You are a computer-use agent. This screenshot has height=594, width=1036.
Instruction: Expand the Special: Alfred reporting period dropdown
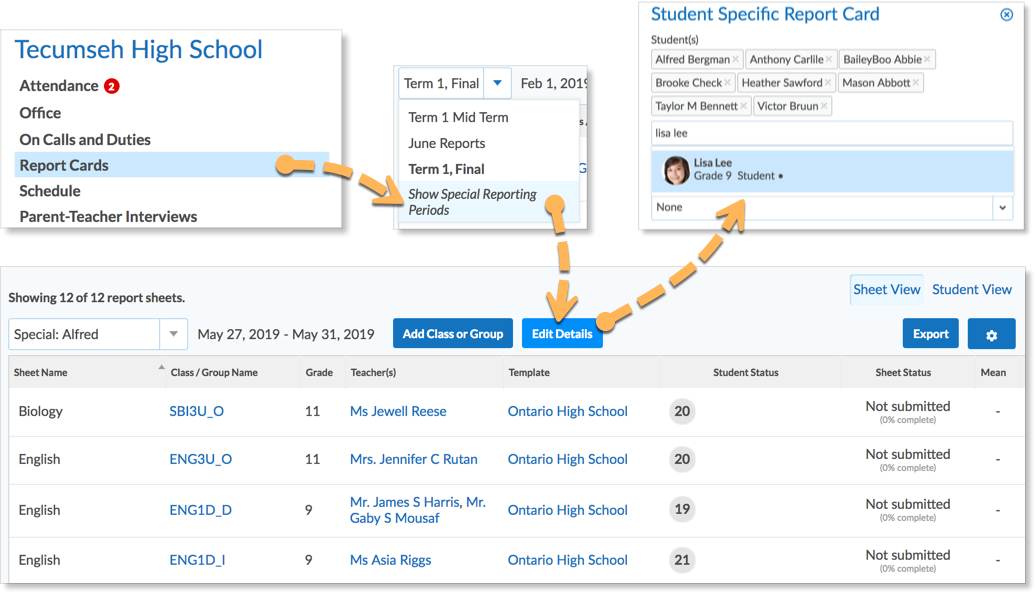click(x=174, y=334)
